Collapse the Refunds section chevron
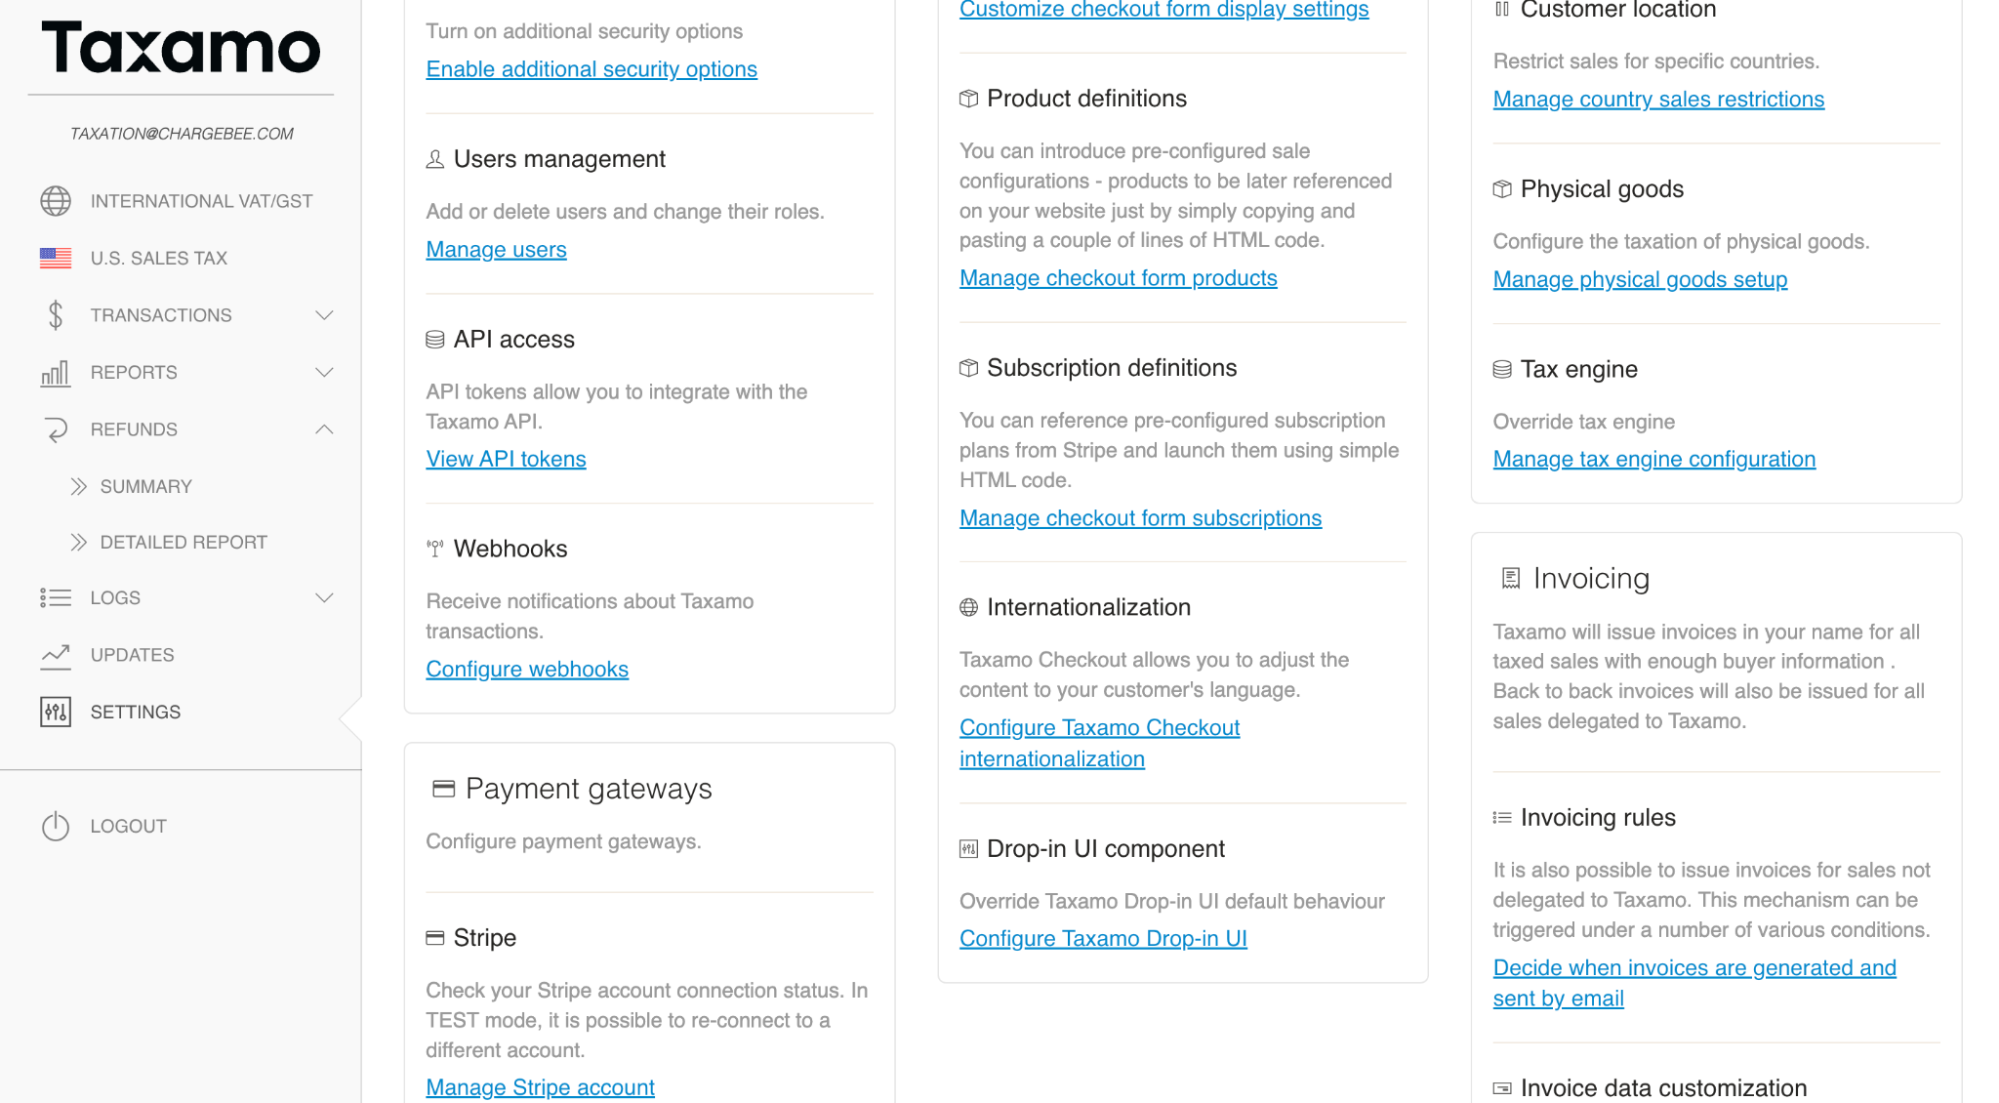Screen dimensions: 1999x1103 click(324, 429)
